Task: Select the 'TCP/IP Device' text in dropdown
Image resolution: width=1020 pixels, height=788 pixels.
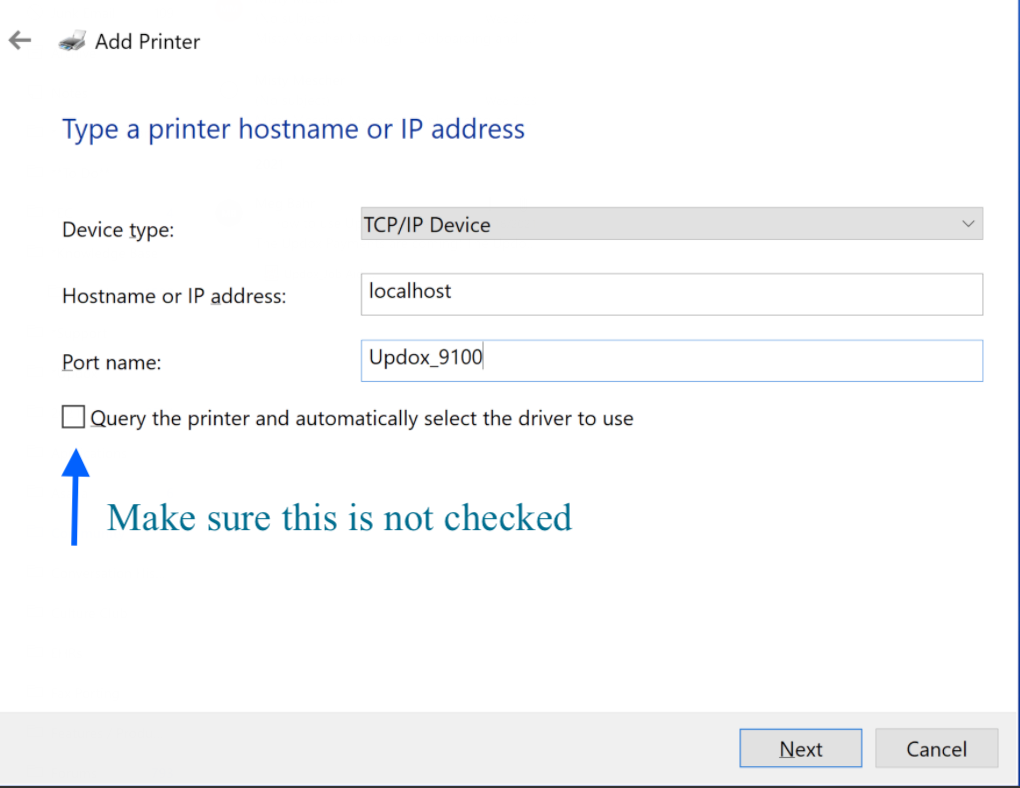Action: click(x=427, y=224)
